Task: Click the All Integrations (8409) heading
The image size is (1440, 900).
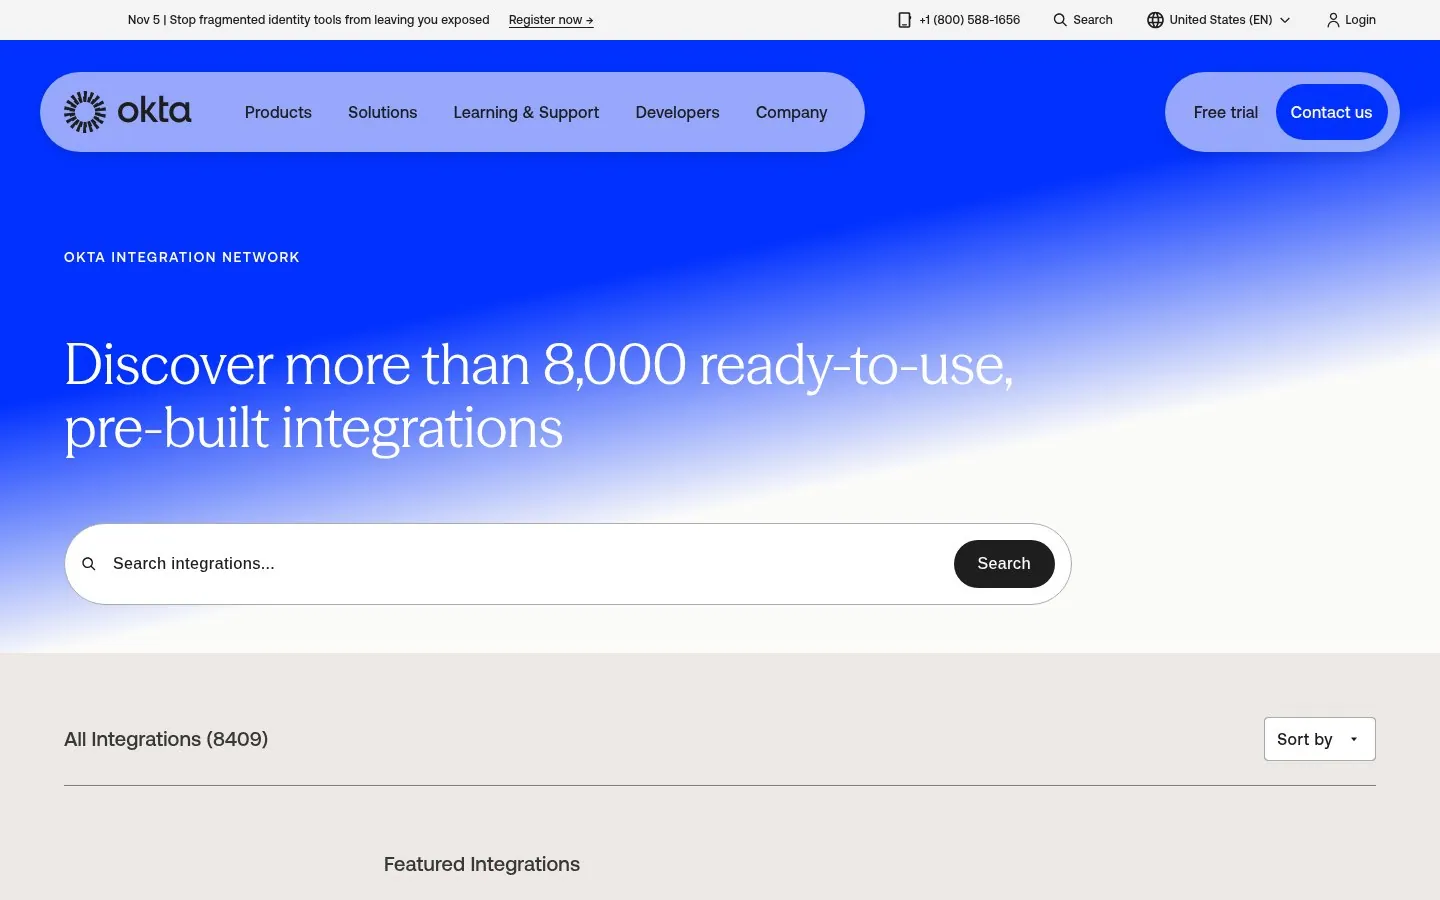Action: 166,739
